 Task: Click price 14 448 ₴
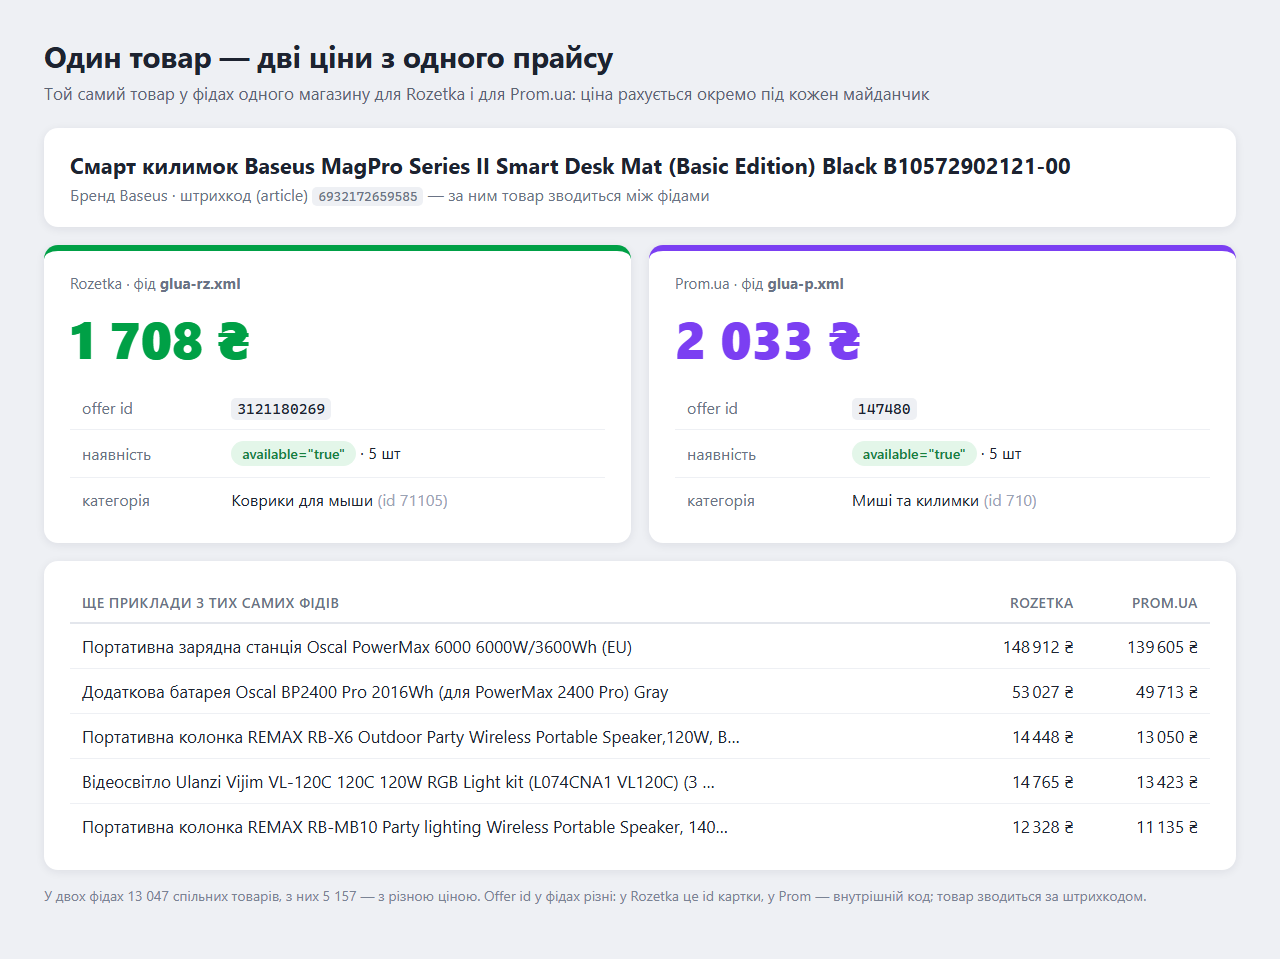point(1042,737)
